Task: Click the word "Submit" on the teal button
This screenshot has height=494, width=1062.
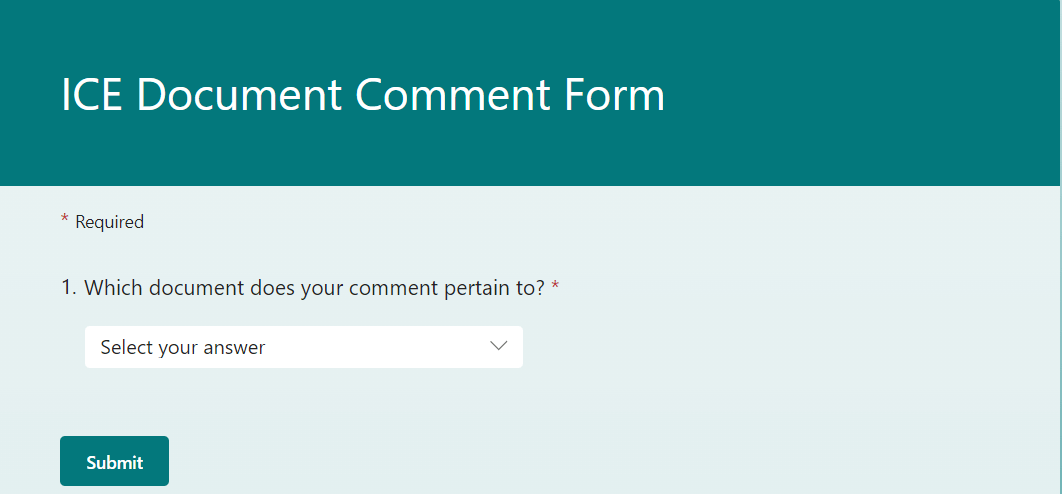Action: (x=114, y=462)
